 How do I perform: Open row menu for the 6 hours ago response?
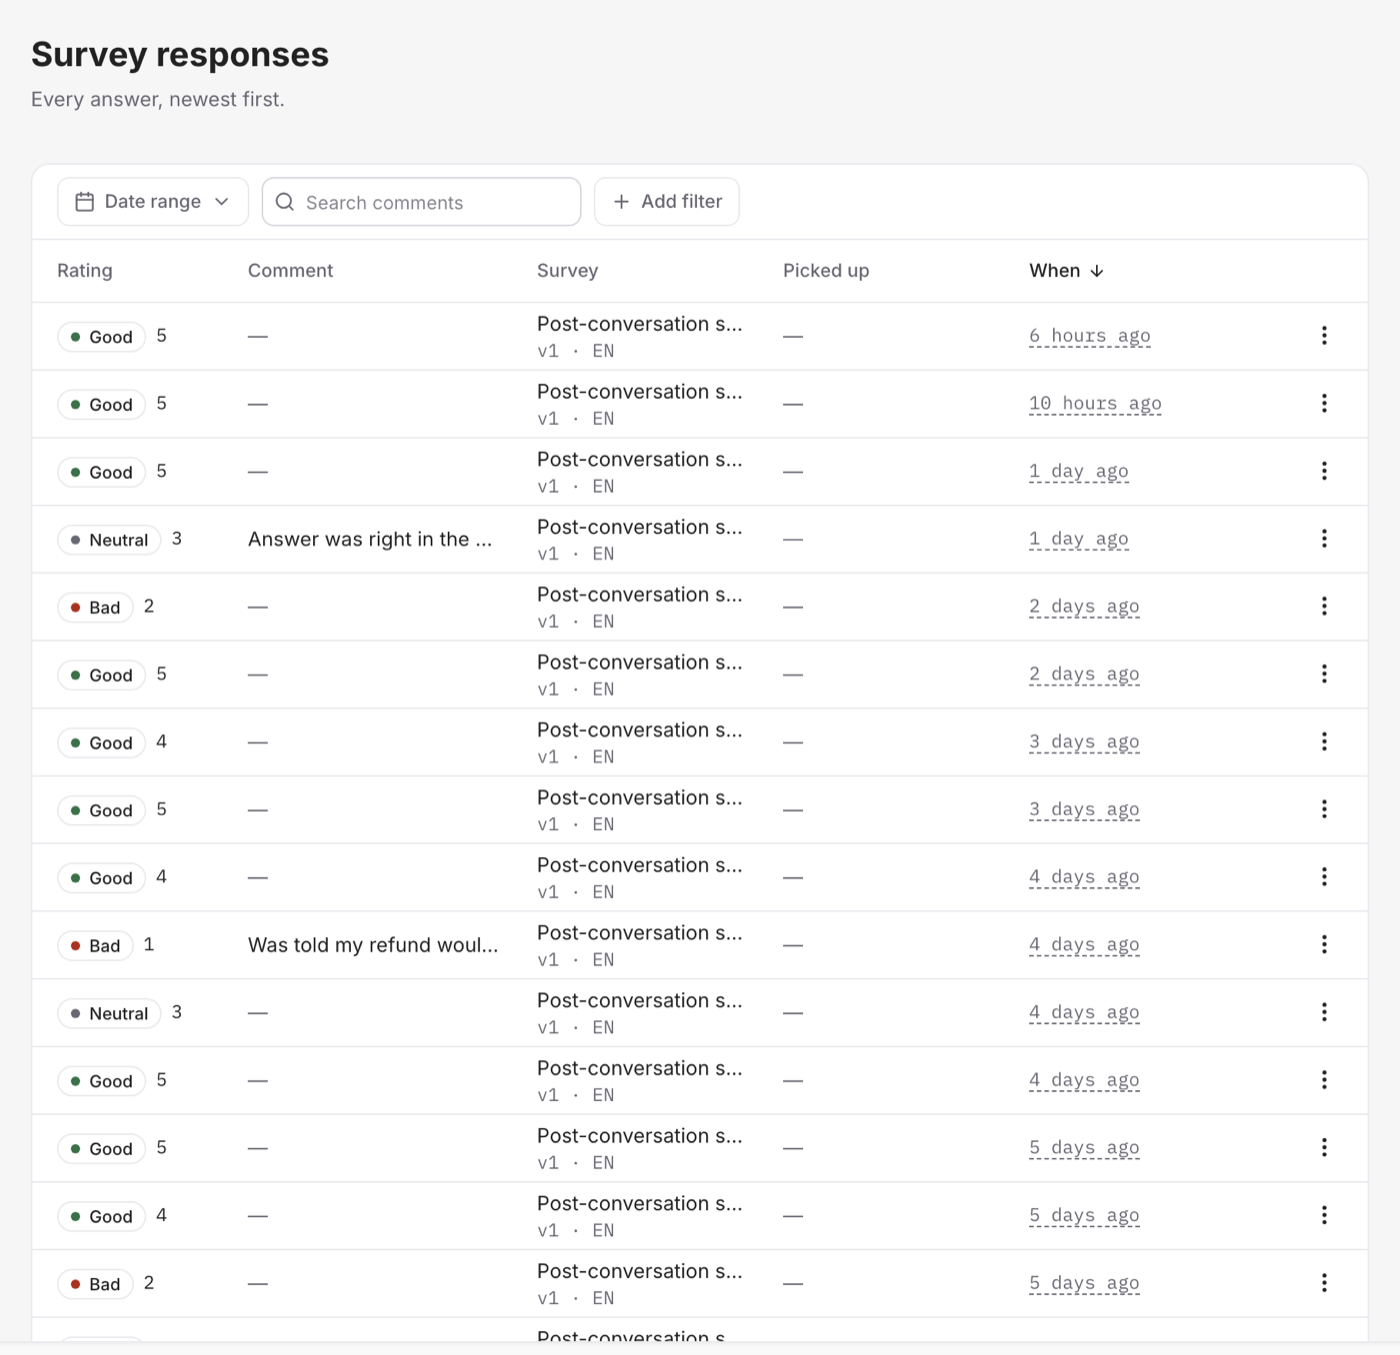[1324, 336]
